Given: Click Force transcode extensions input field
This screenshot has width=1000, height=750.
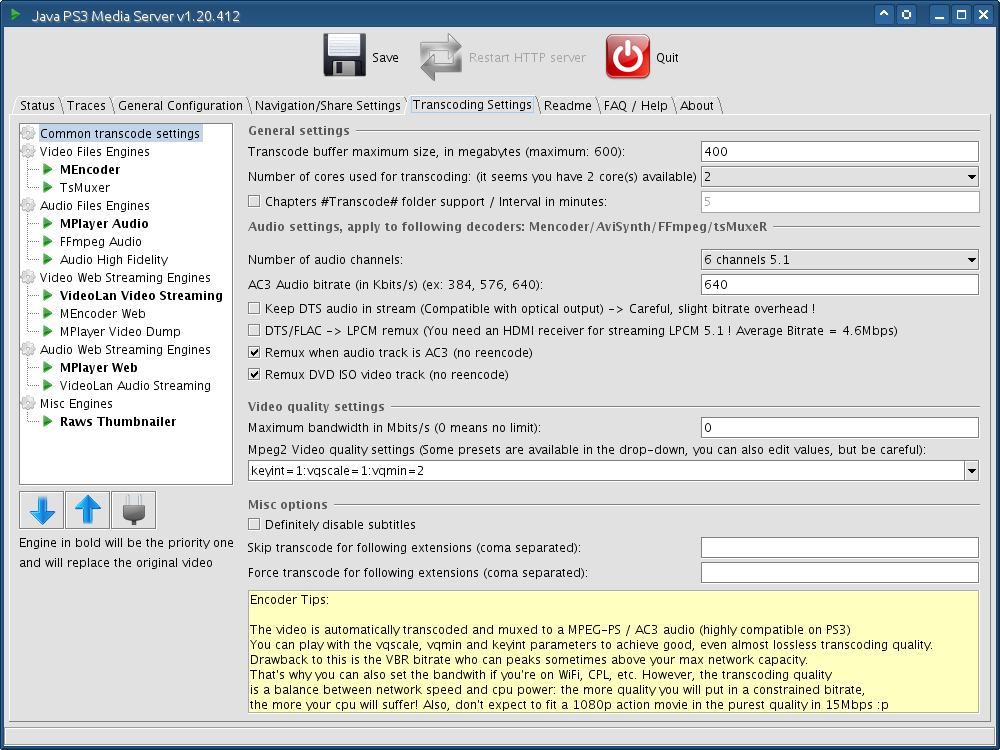Looking at the screenshot, I should tap(839, 572).
